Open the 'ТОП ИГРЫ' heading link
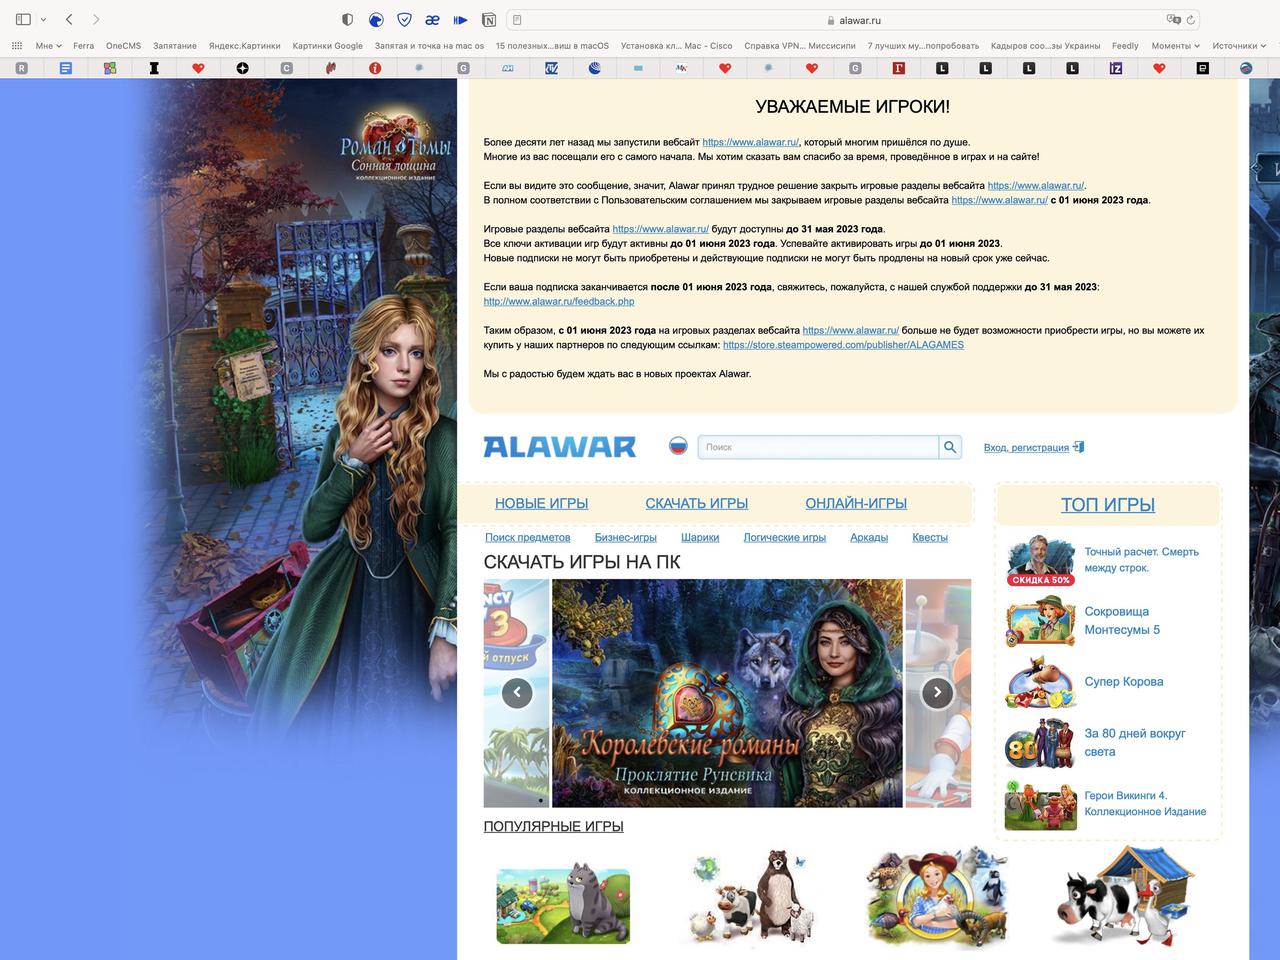Screen dimensions: 1280x960 pos(1108,505)
